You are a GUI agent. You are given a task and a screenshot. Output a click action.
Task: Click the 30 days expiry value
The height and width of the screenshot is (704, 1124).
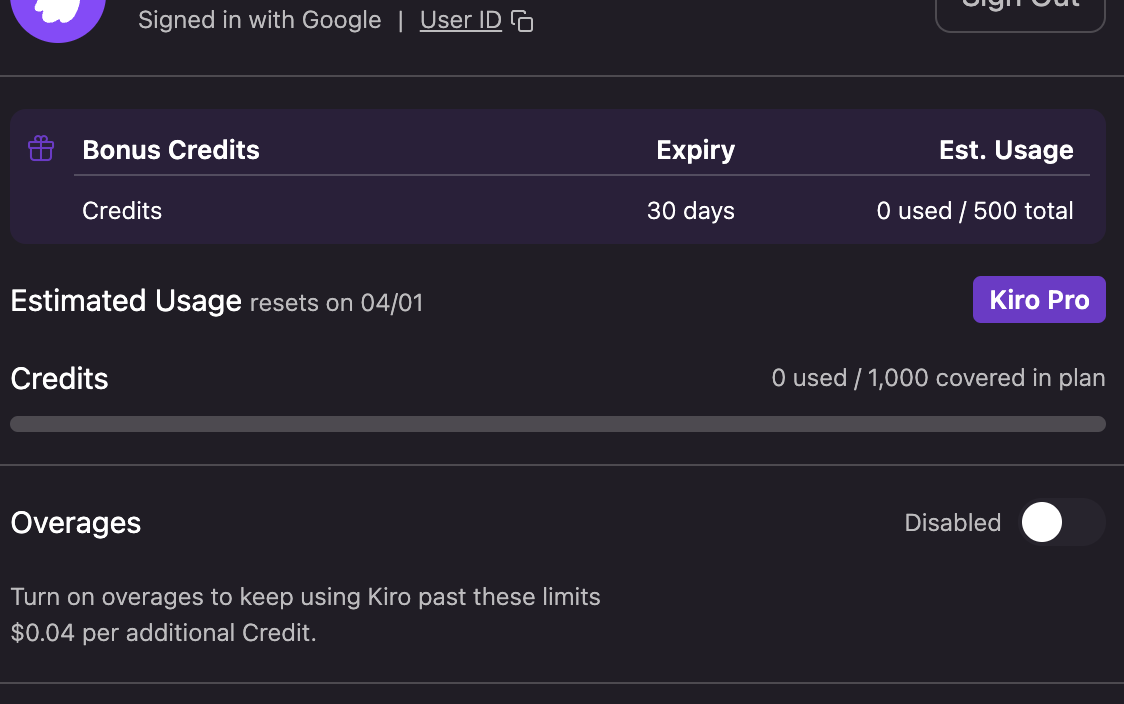690,211
